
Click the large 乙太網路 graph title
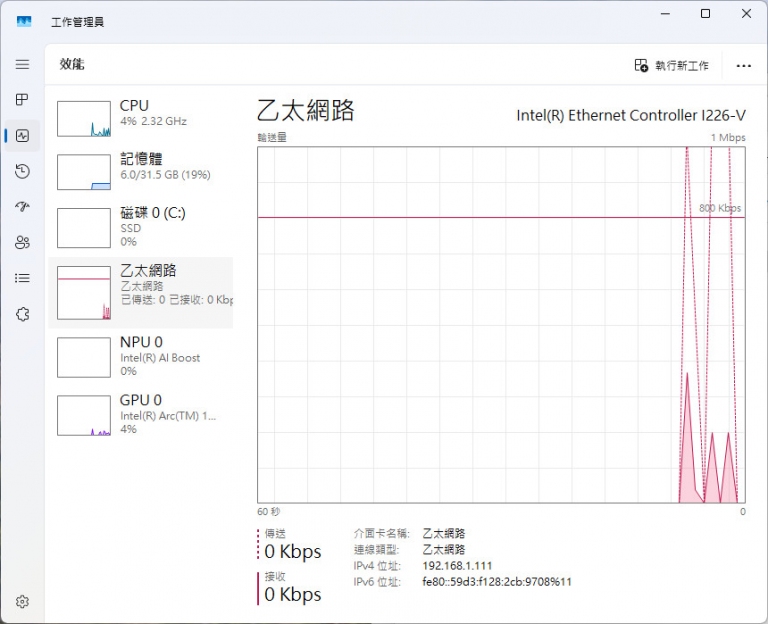tap(306, 110)
